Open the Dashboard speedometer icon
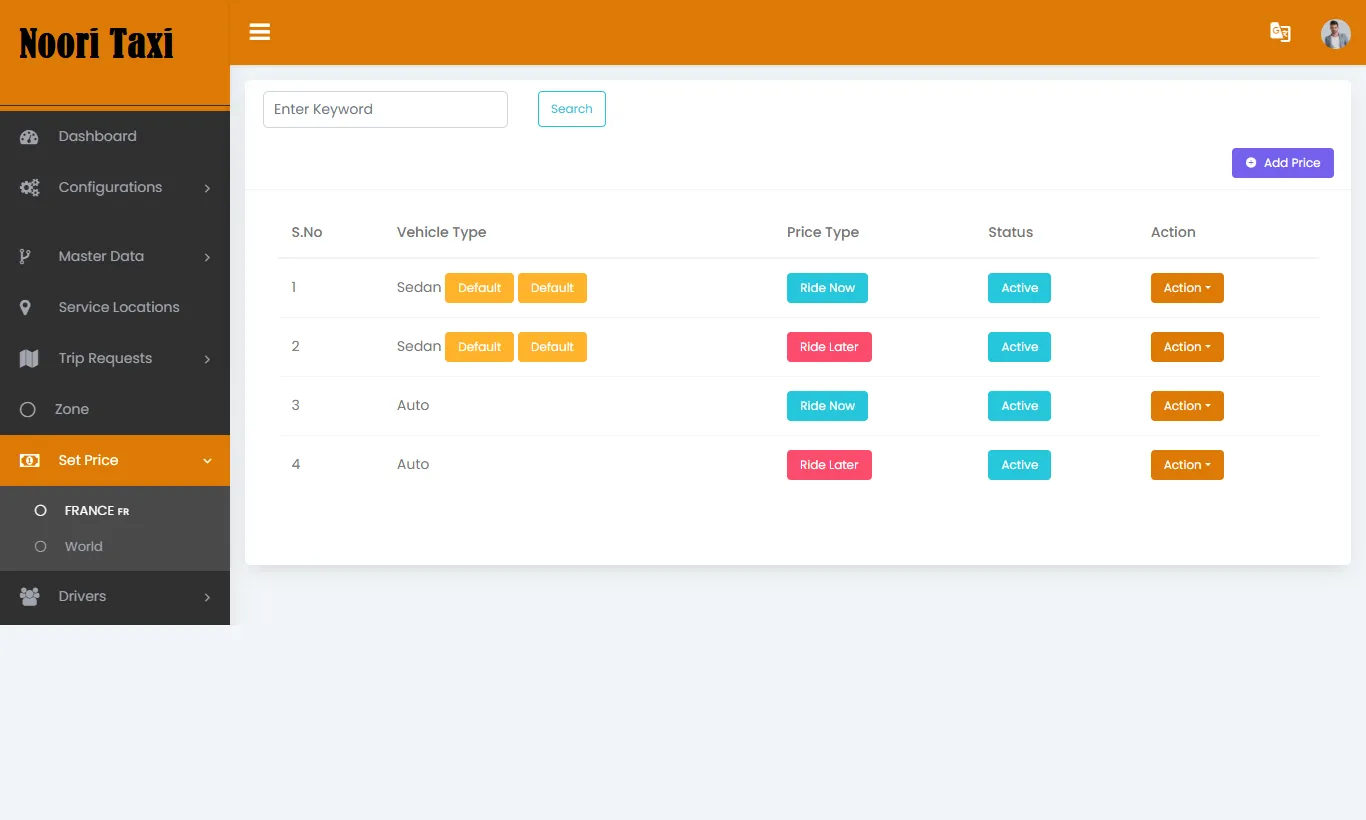The height and width of the screenshot is (820, 1366). click(29, 136)
